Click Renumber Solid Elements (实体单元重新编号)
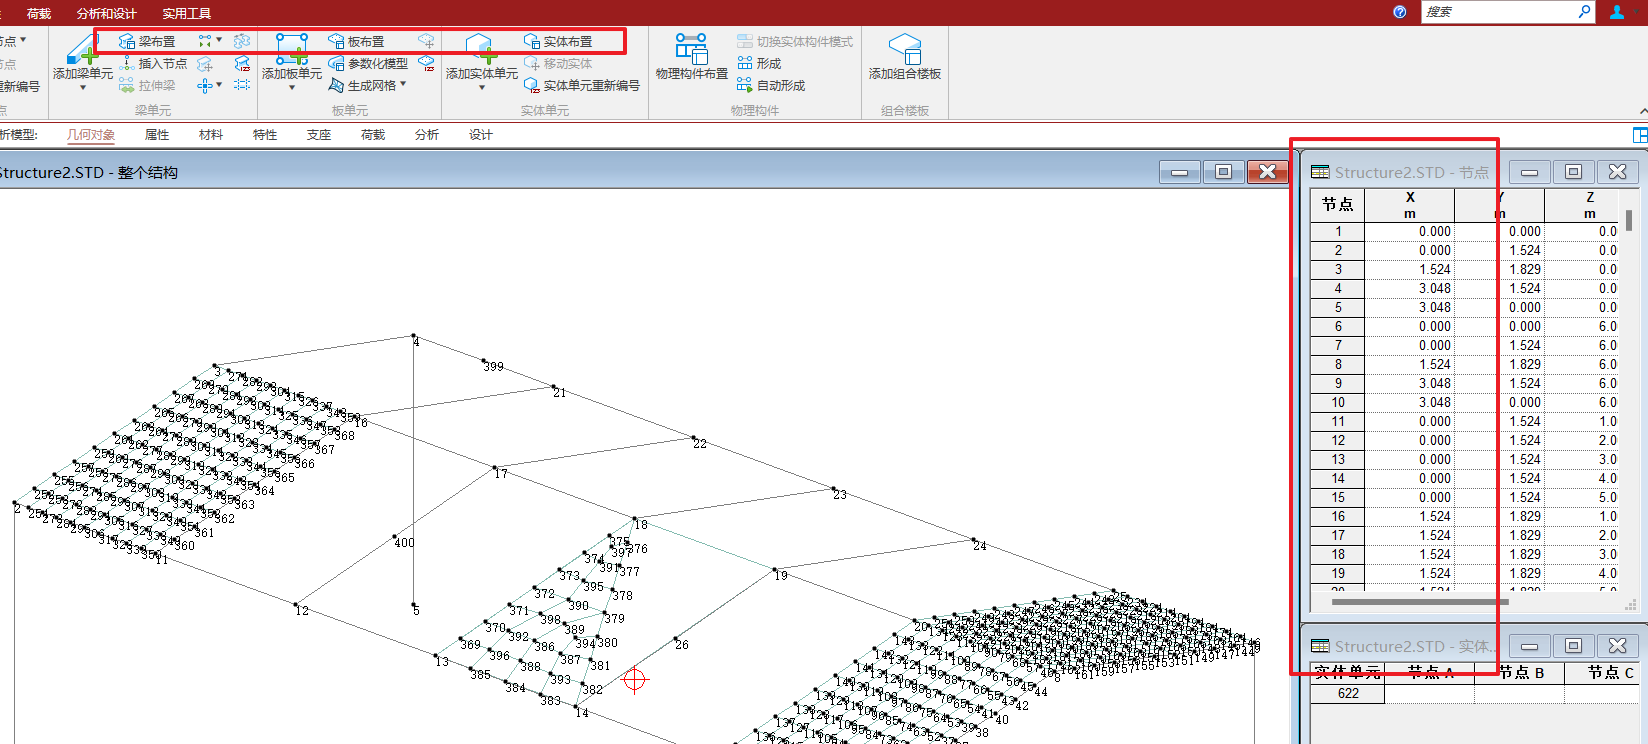 tap(582, 86)
